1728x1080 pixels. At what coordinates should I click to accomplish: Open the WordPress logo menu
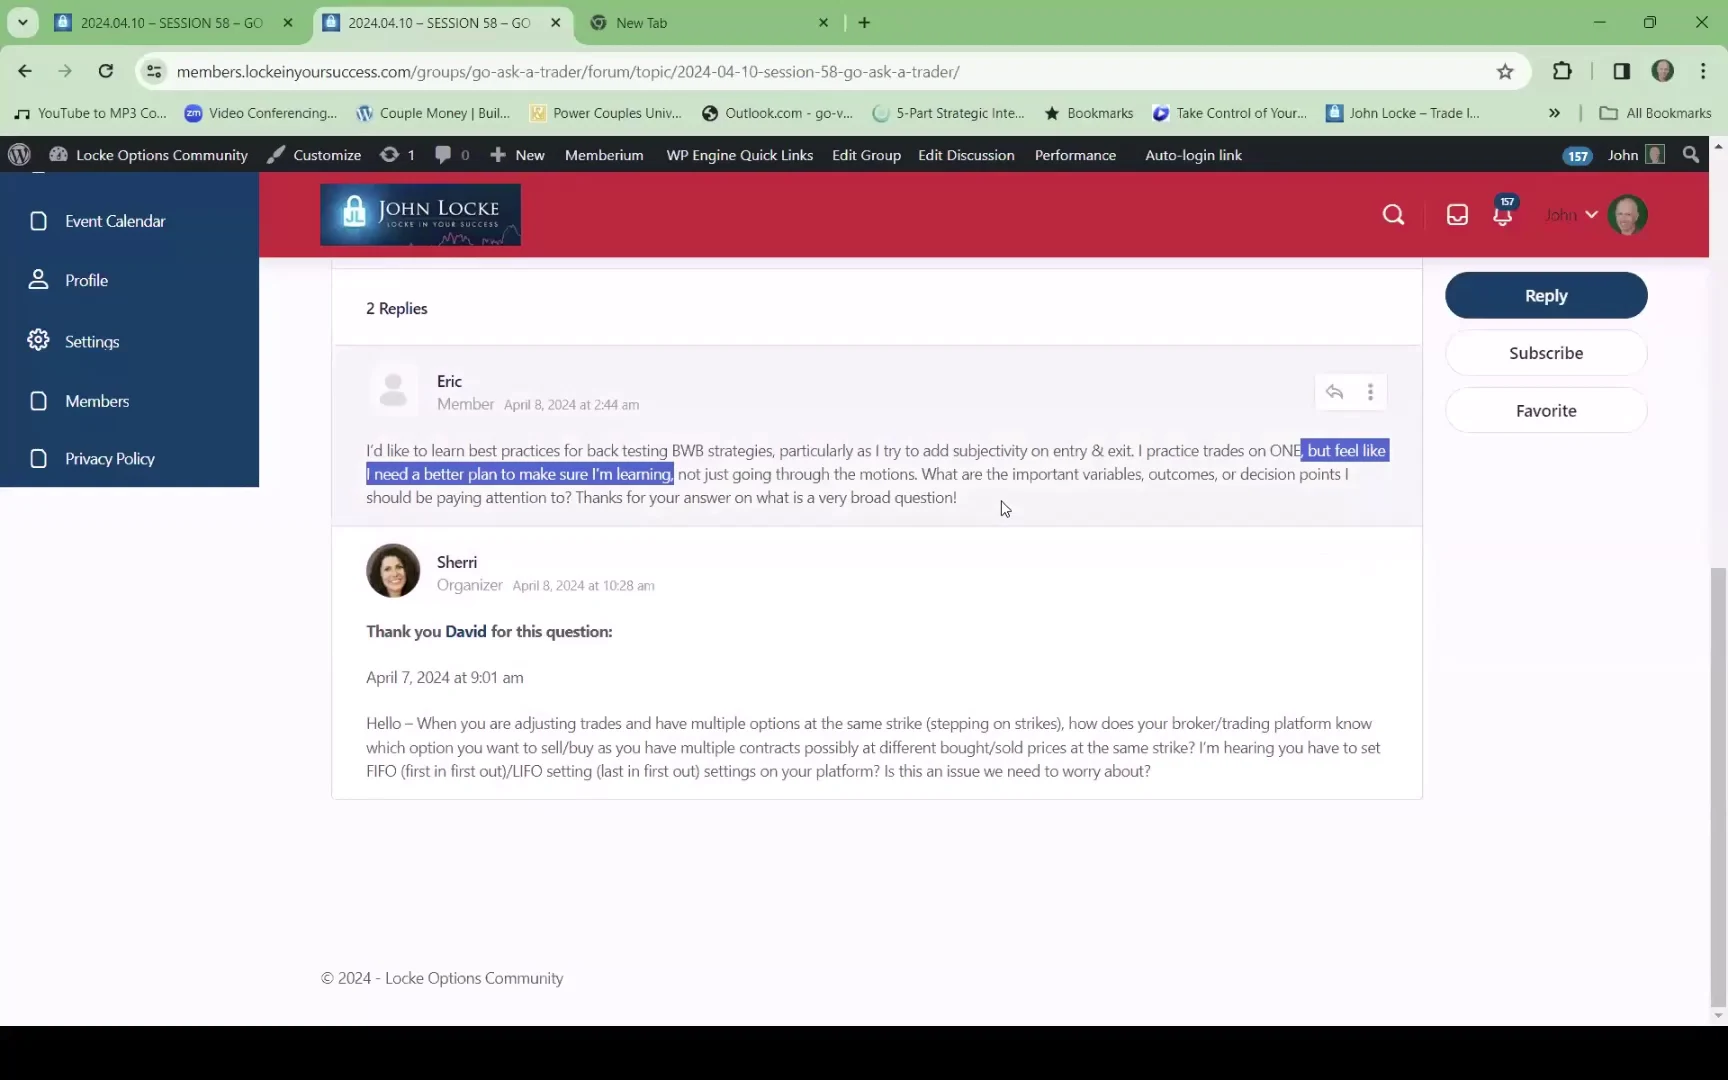click(x=19, y=155)
